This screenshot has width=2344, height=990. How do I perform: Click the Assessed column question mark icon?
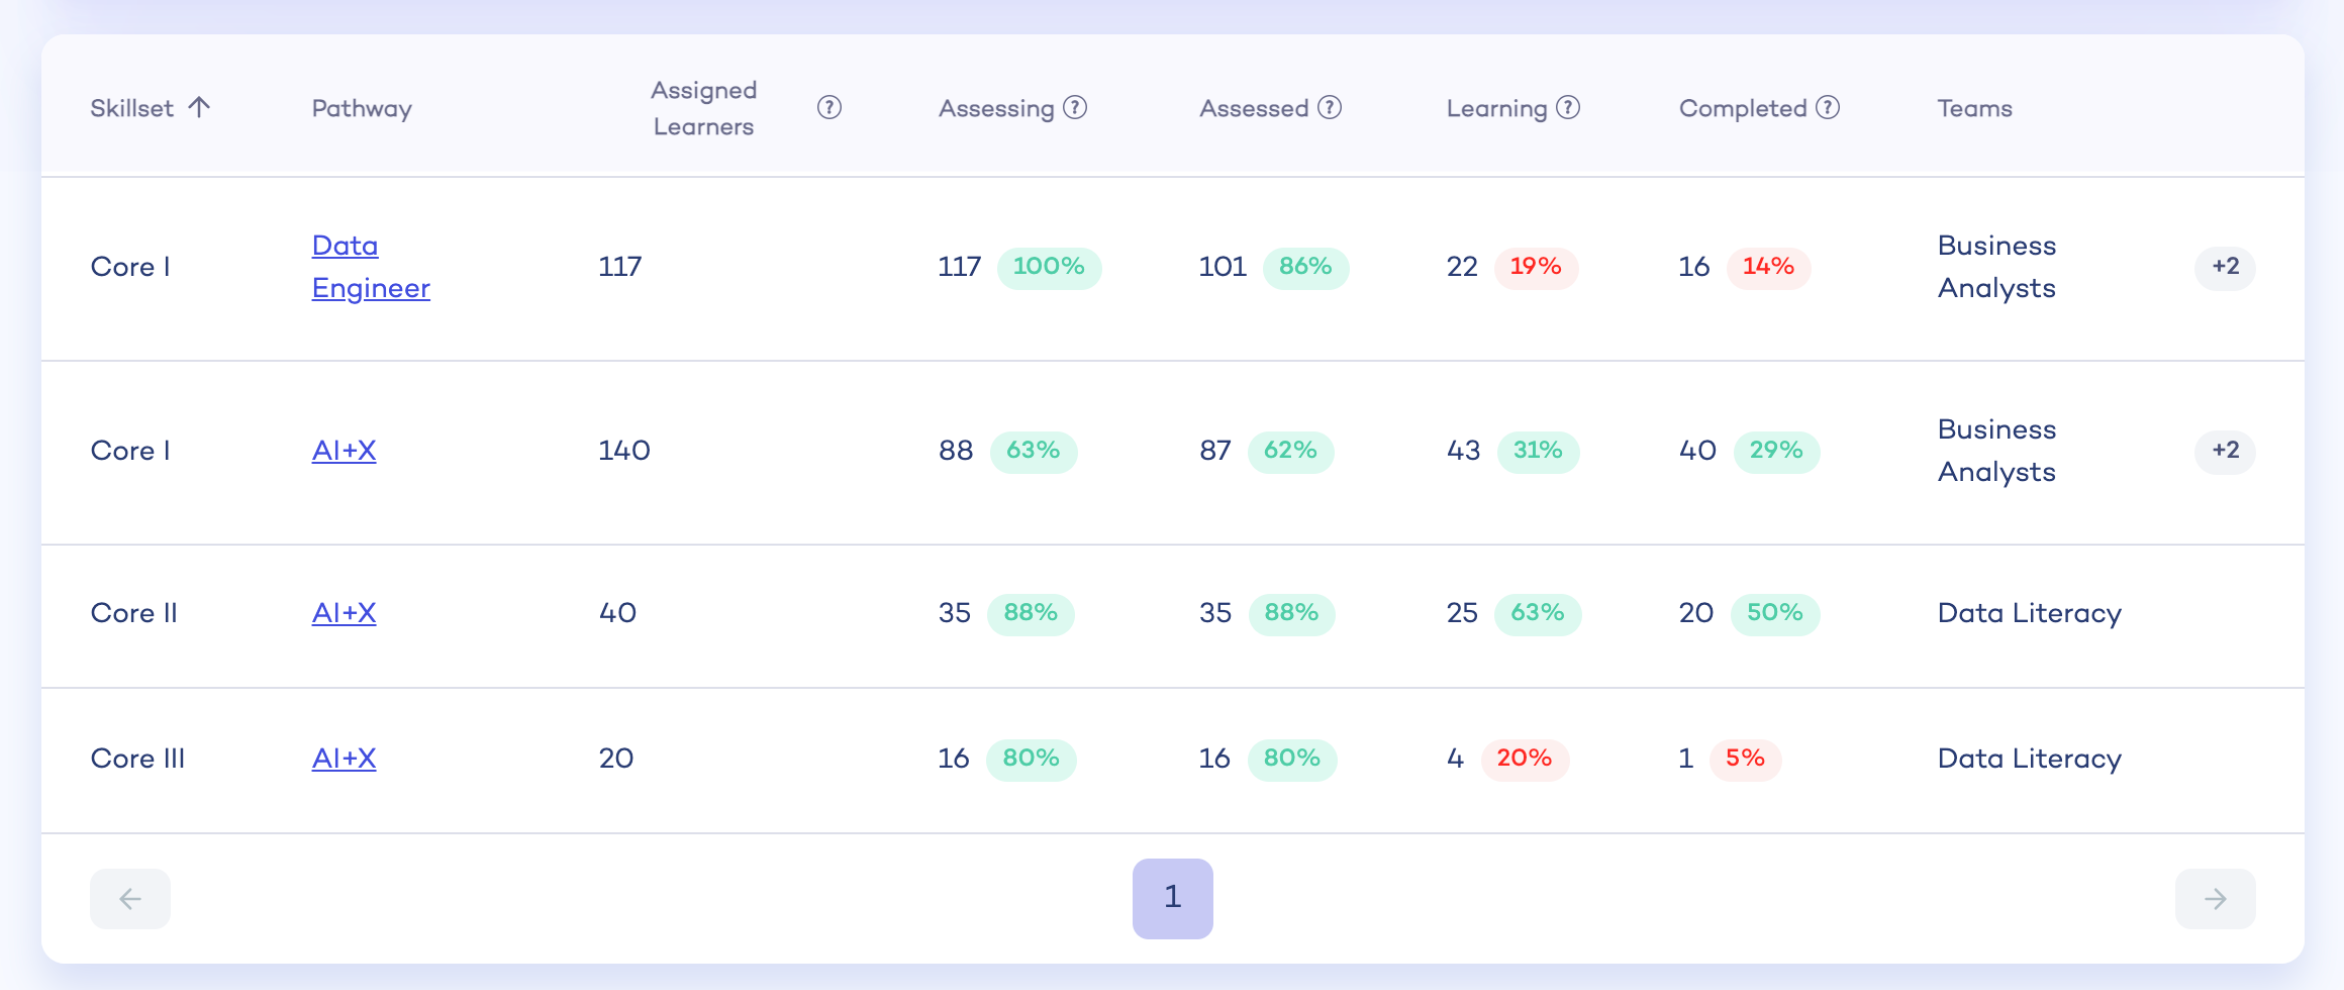pyautogui.click(x=1328, y=107)
